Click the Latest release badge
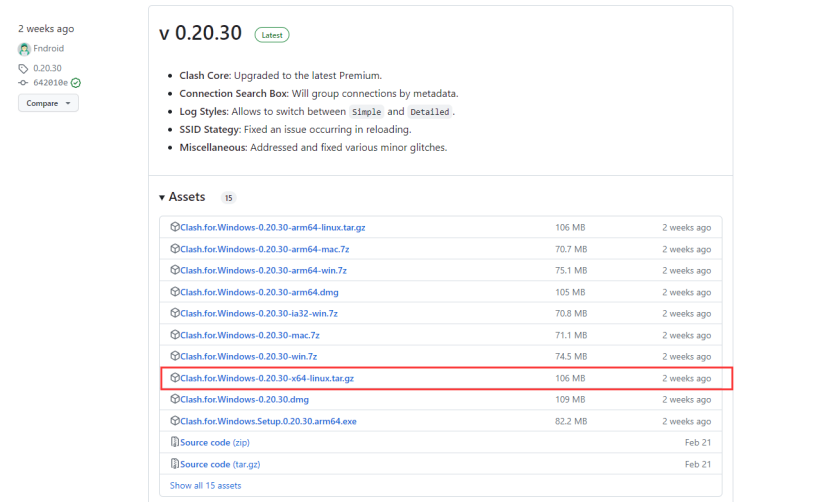Screen dimensions: 827x502 (272, 35)
